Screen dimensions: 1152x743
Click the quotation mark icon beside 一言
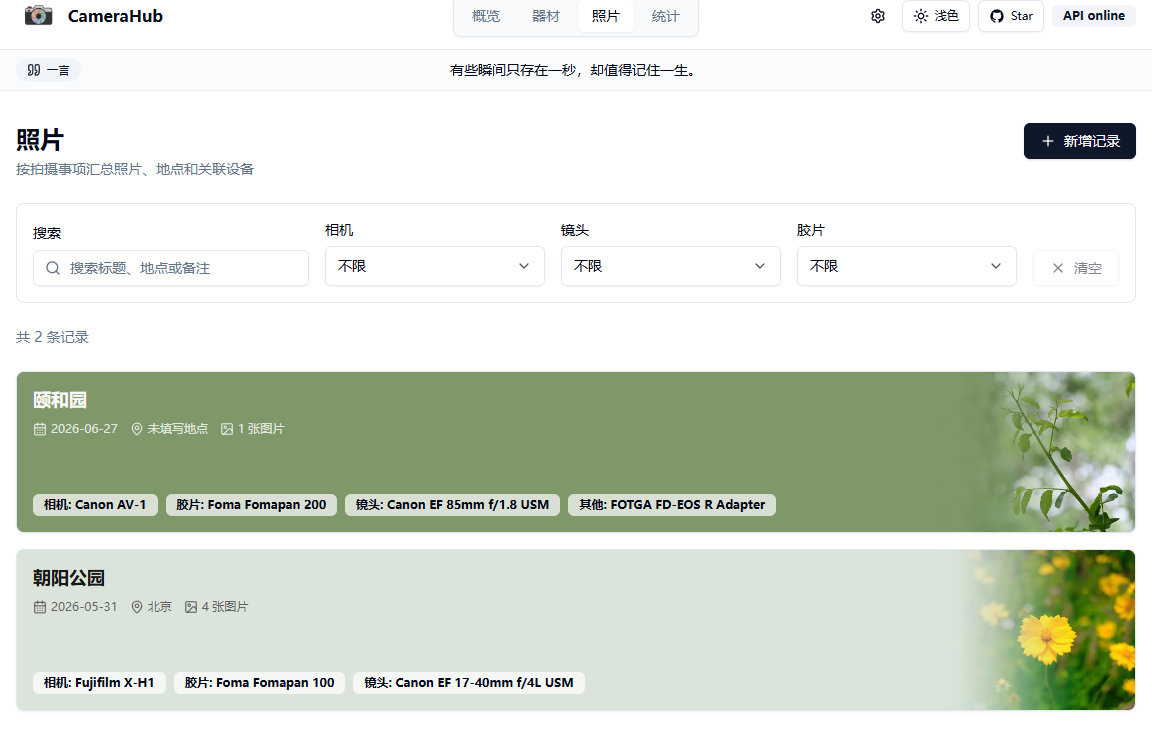click(34, 71)
